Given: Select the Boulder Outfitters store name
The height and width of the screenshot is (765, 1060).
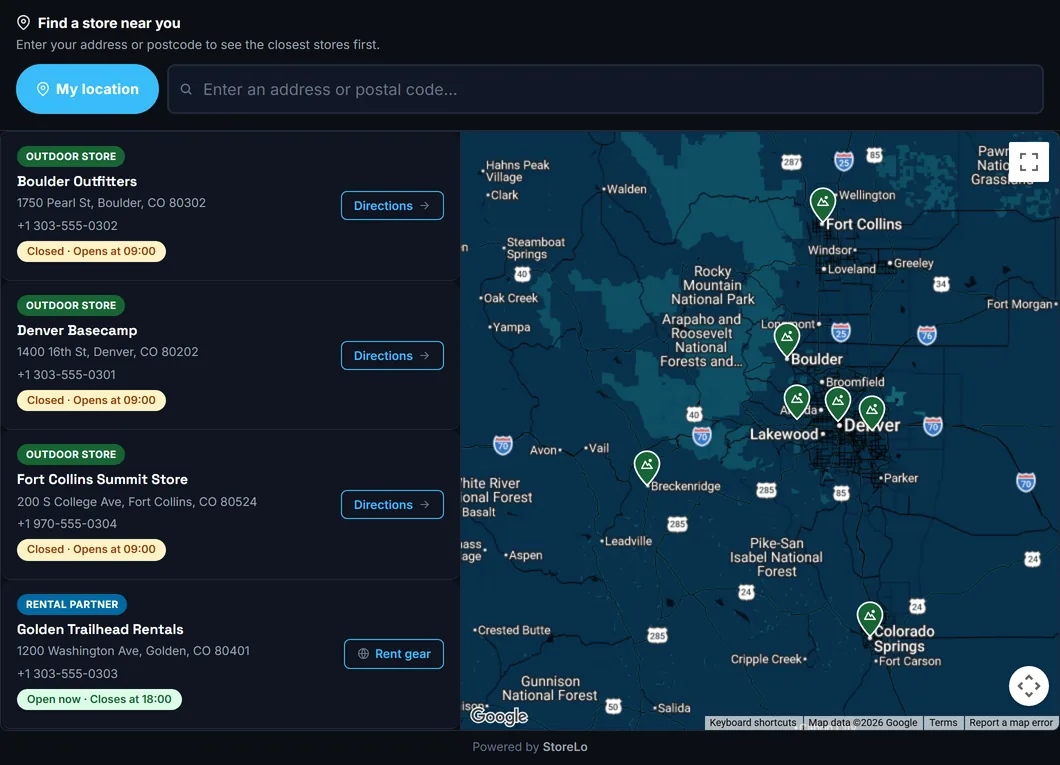Looking at the screenshot, I should tap(77, 181).
